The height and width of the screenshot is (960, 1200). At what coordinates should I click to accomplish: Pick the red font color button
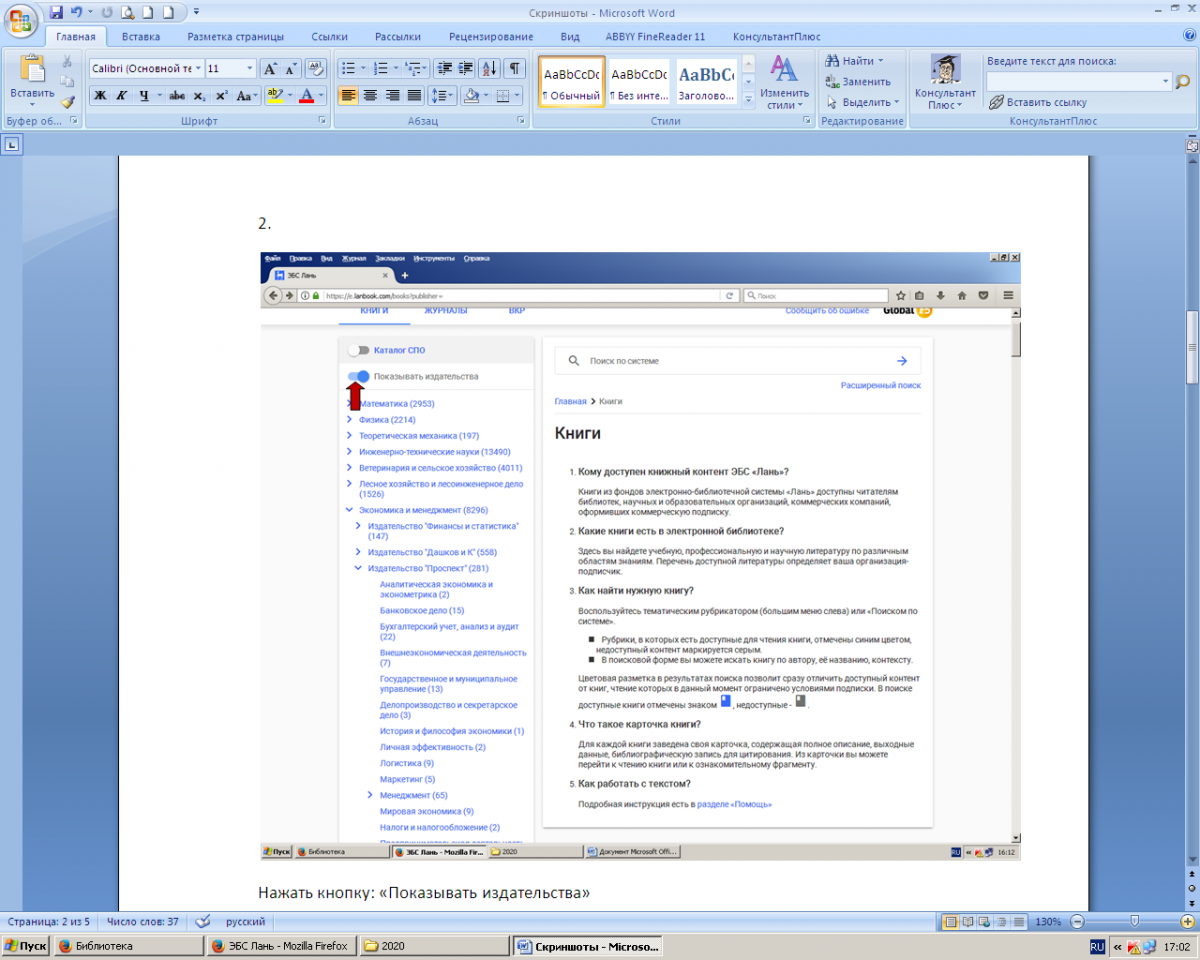pos(306,96)
